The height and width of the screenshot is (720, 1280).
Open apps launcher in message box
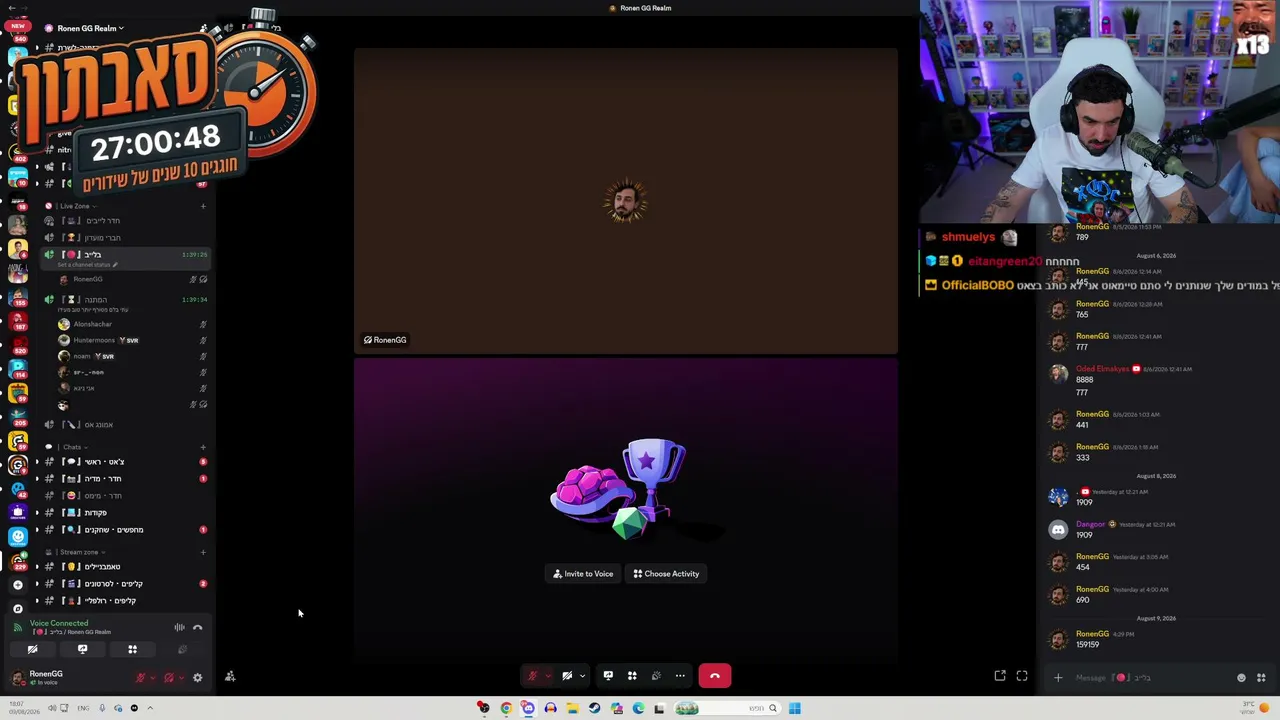pyautogui.click(x=1261, y=678)
